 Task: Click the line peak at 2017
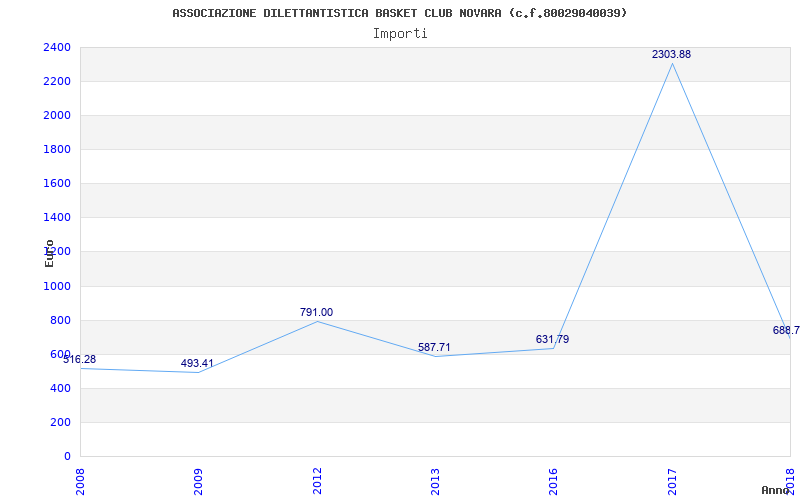click(x=672, y=64)
